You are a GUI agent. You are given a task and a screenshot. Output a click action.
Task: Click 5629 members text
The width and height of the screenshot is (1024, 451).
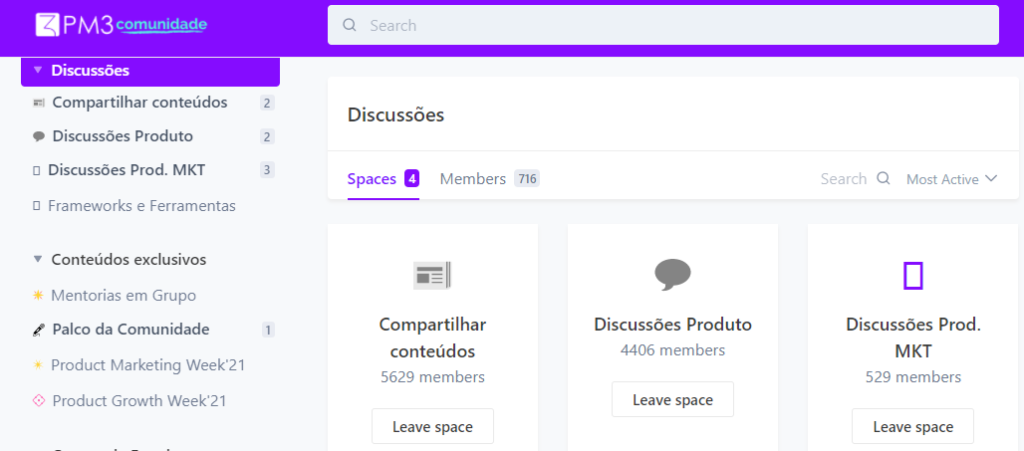click(432, 377)
